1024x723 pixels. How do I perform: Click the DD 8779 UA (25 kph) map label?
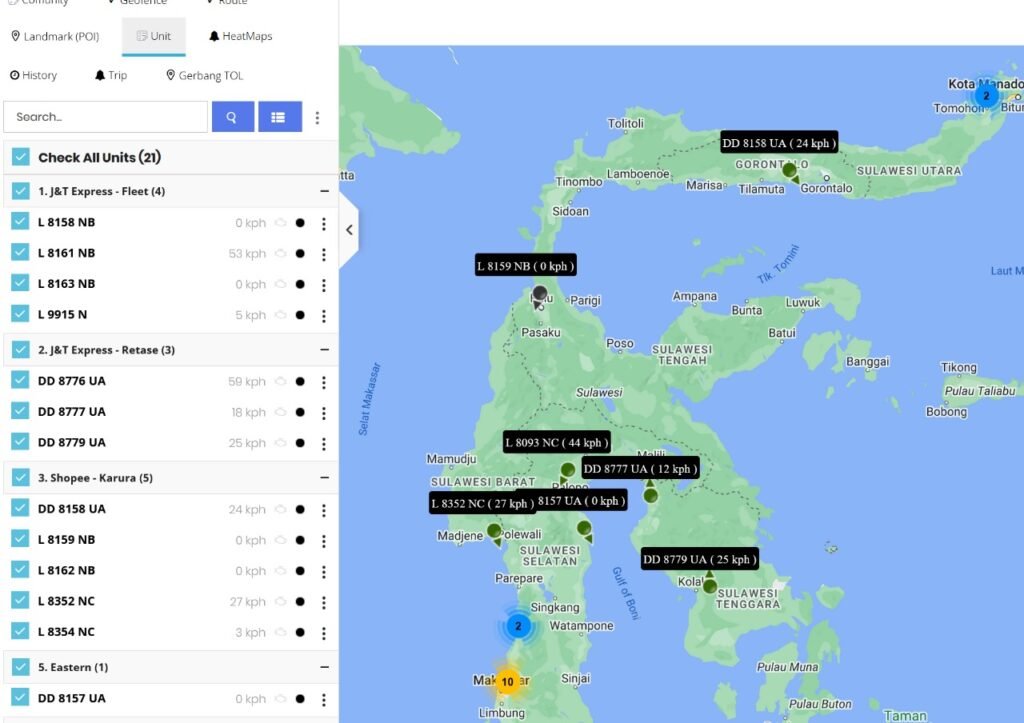(x=700, y=559)
